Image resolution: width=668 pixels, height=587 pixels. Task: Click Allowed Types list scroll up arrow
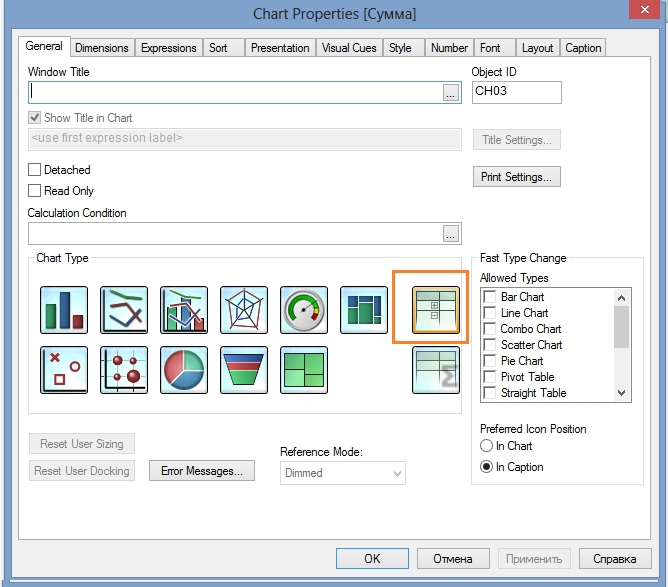622,298
